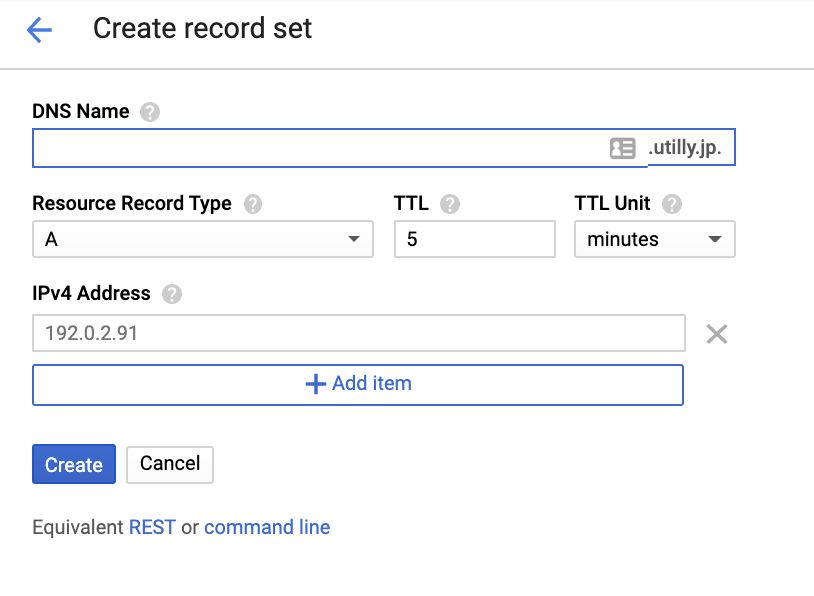Show help for TTL Unit
Screen dimensions: 814x596
point(672,204)
